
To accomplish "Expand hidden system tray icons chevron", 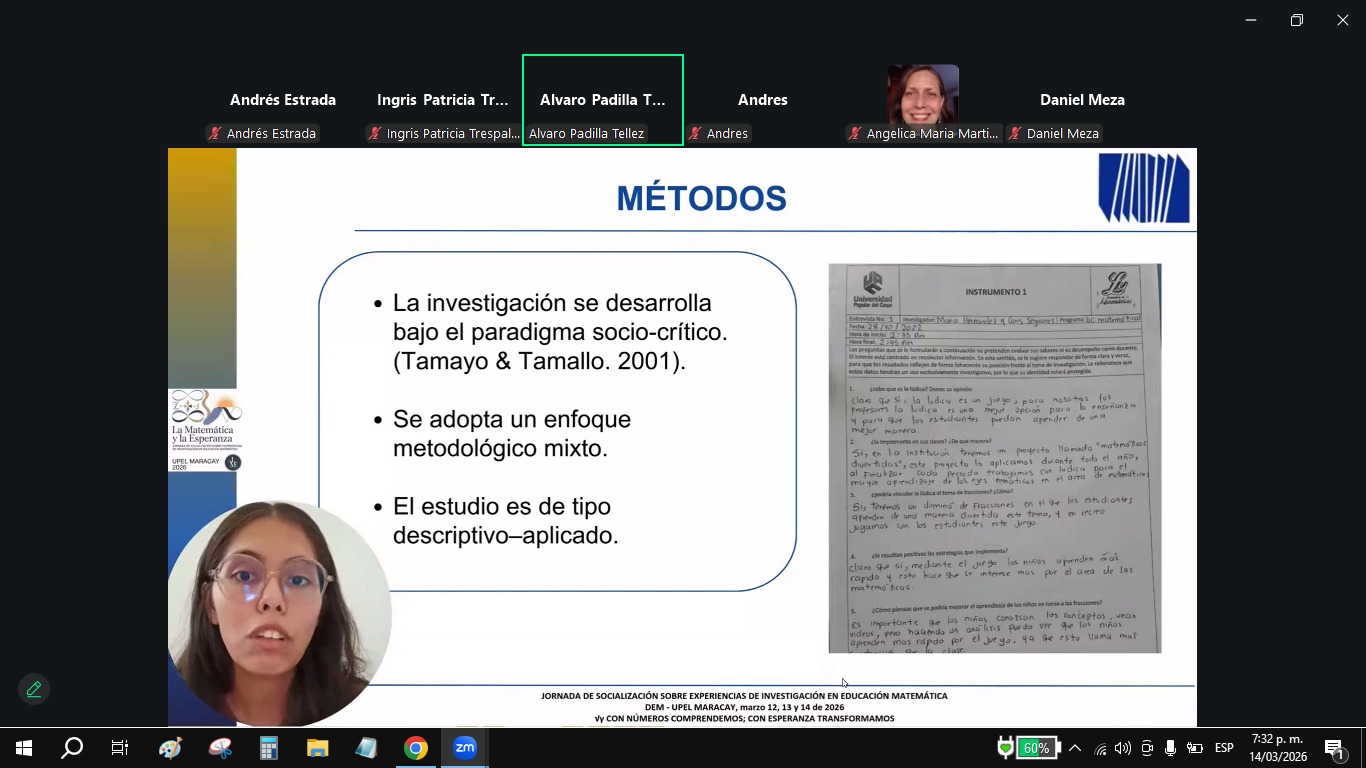I will [x=1075, y=748].
